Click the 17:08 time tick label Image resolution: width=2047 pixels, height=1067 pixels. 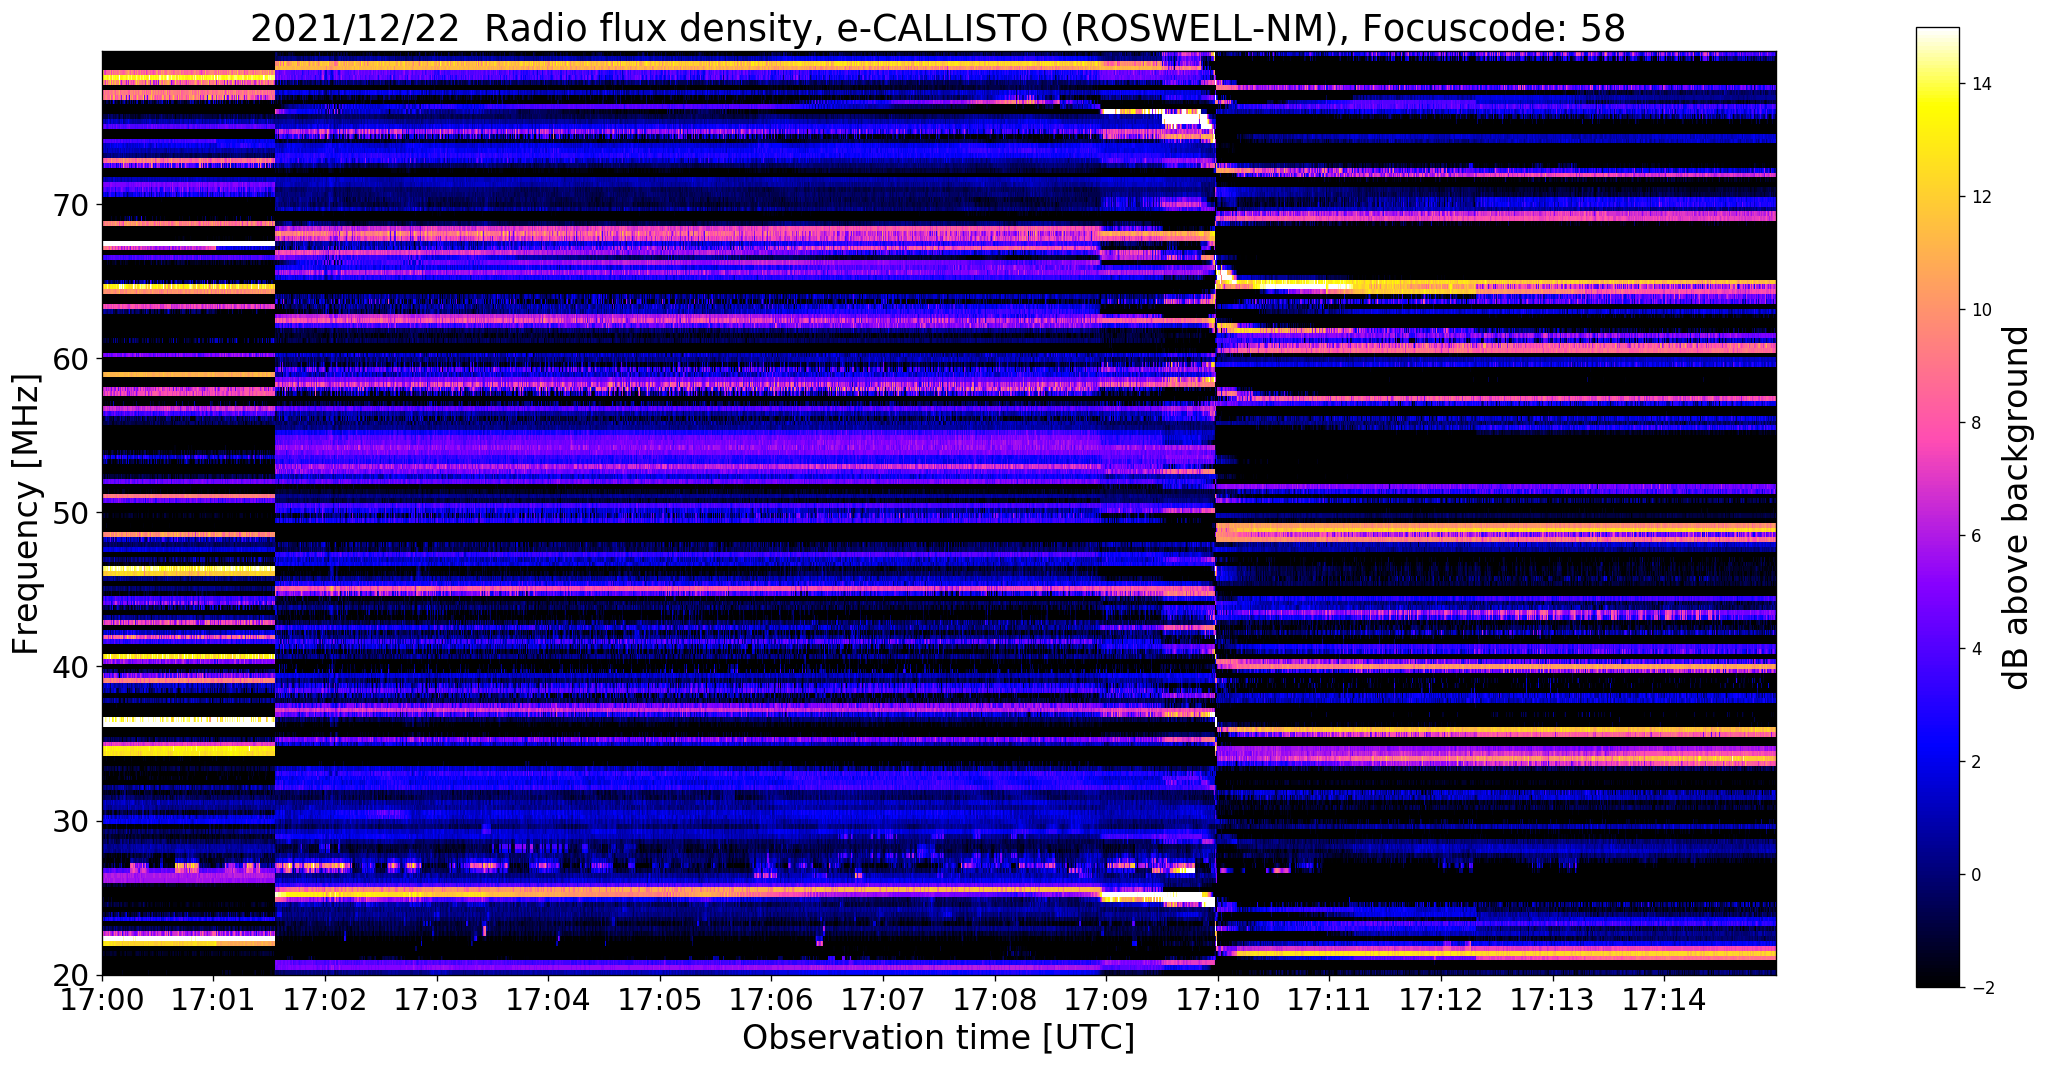(x=994, y=998)
